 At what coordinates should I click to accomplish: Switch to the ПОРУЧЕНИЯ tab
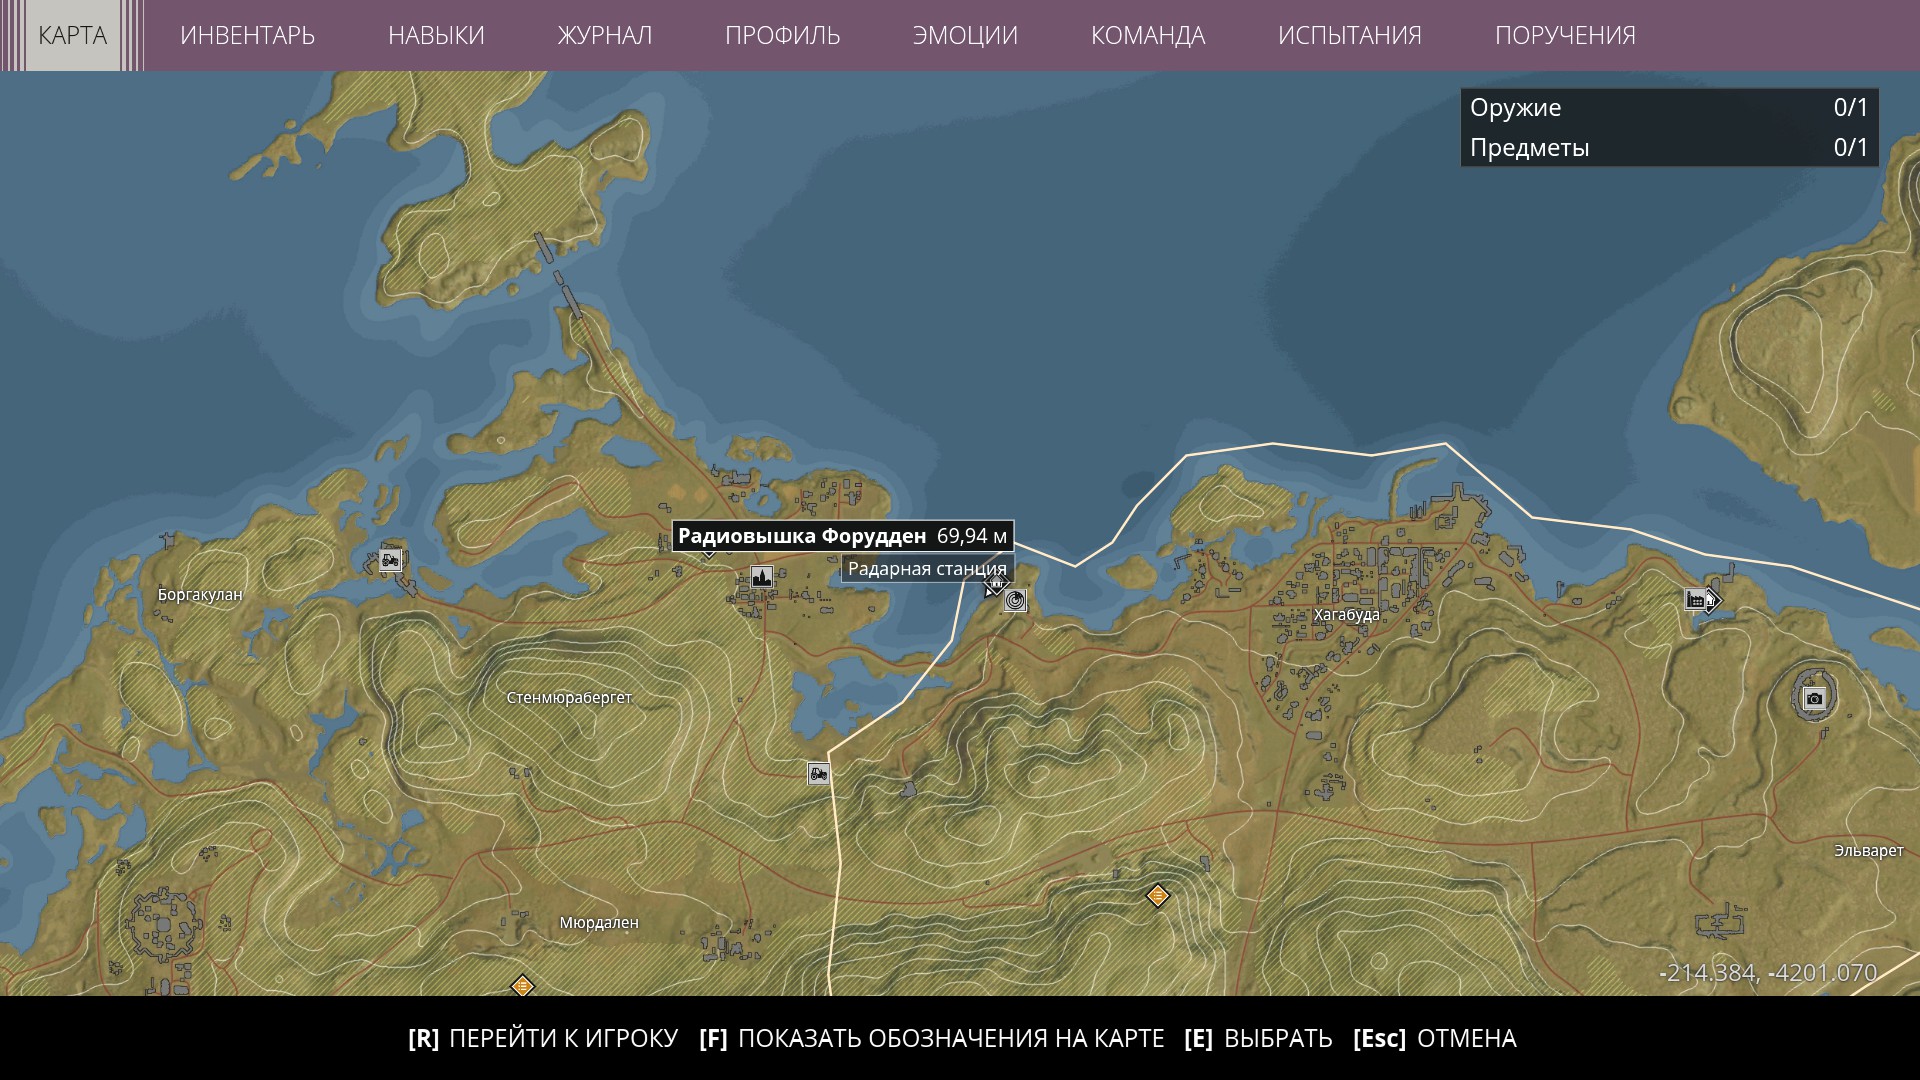[1565, 35]
